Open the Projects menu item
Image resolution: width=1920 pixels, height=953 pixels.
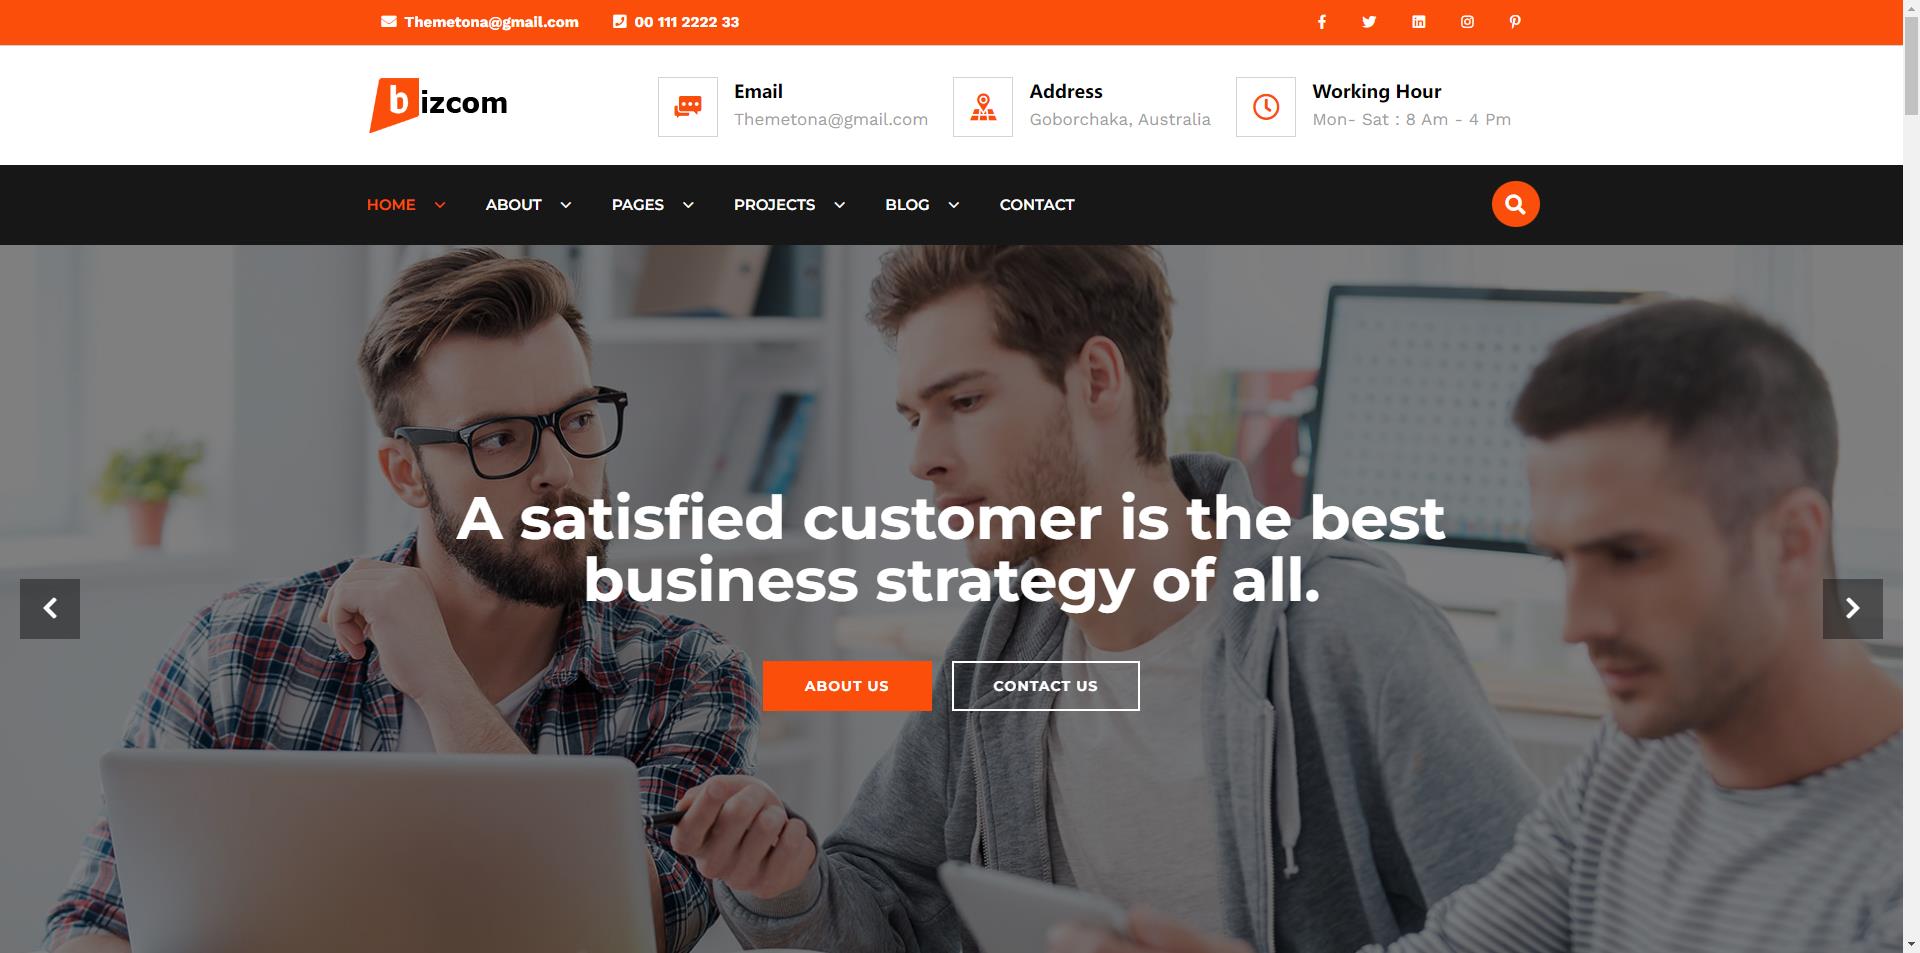(774, 205)
